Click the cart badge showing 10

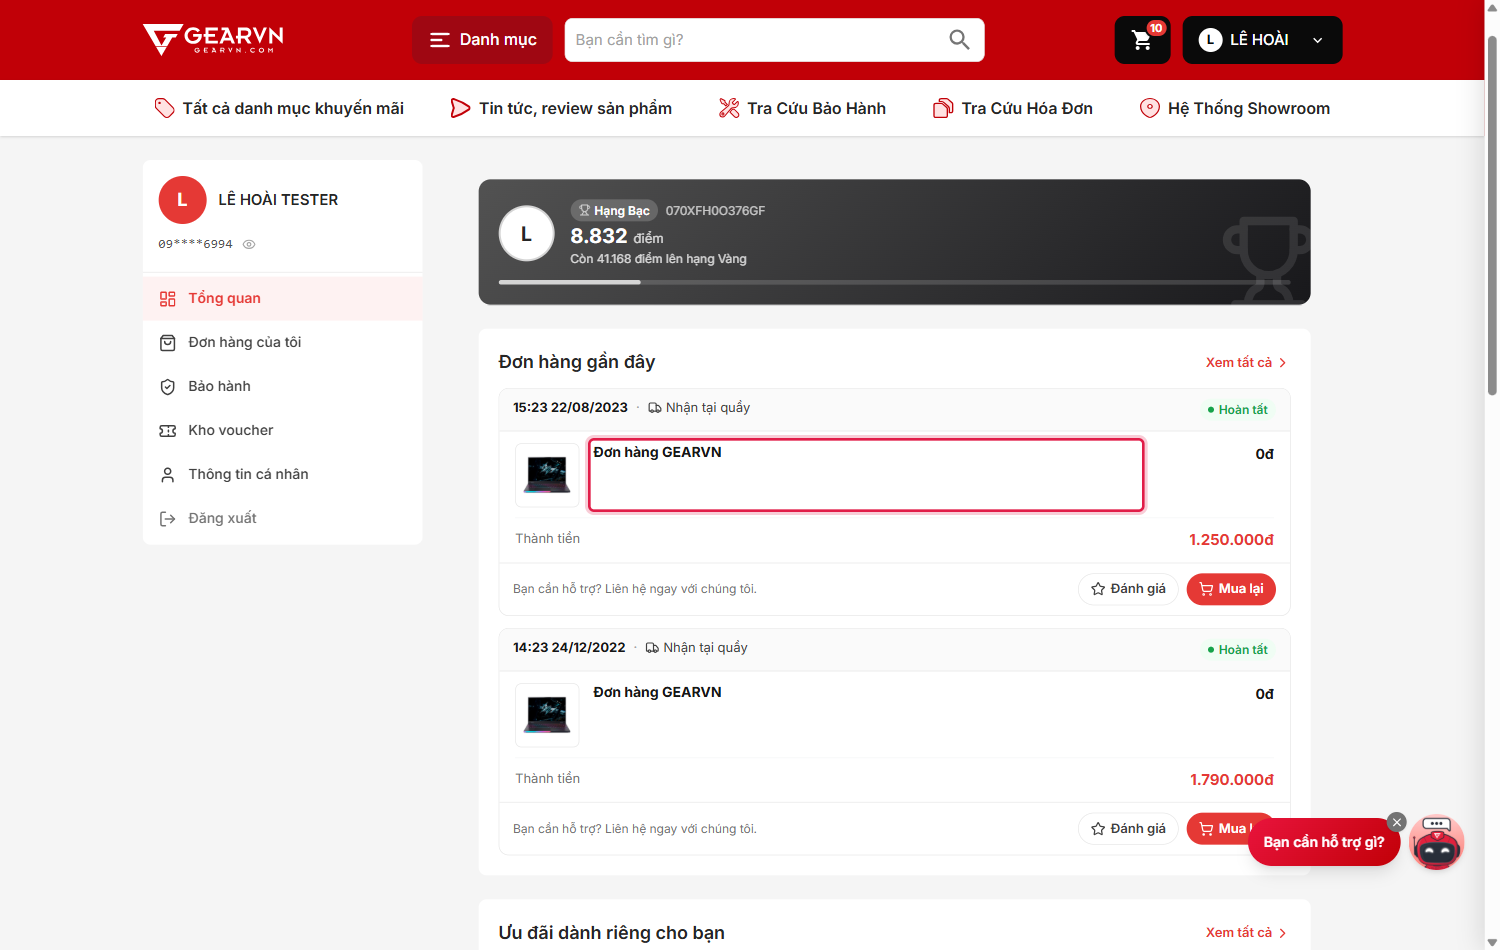coord(1156,28)
